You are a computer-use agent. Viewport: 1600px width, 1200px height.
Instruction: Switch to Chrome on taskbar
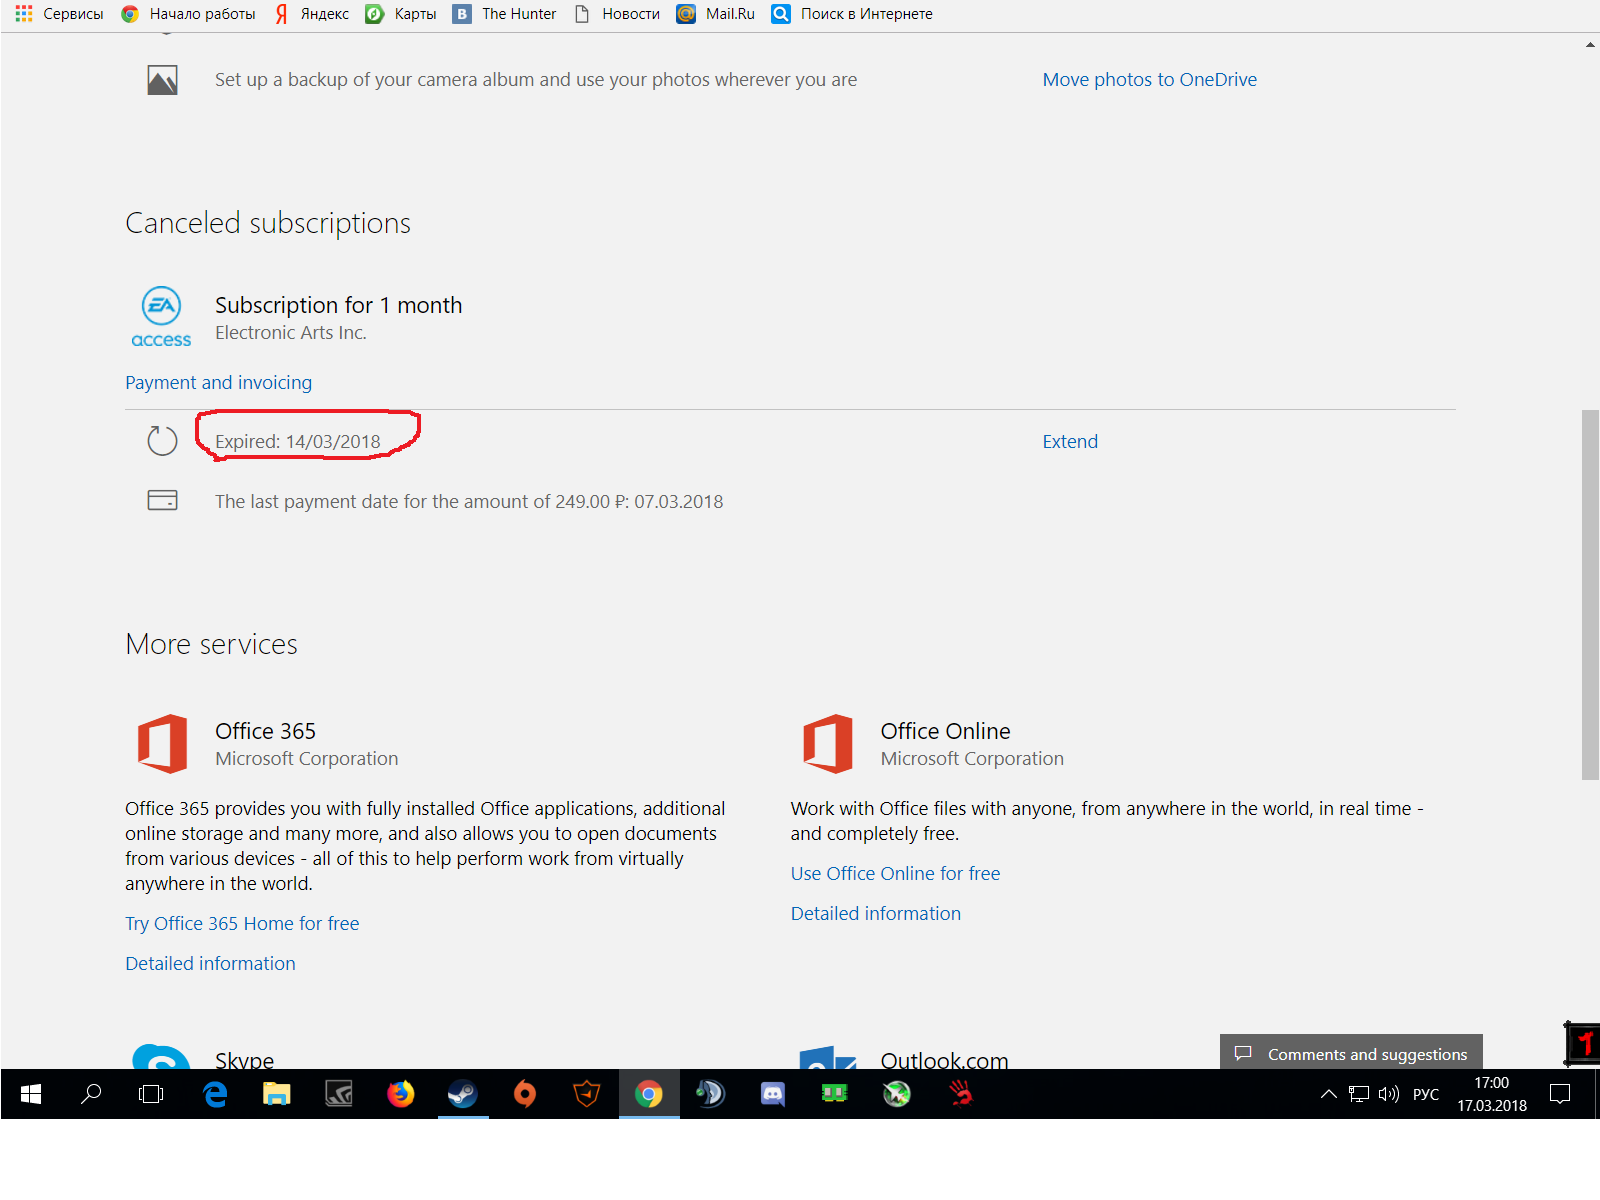[x=649, y=1095]
